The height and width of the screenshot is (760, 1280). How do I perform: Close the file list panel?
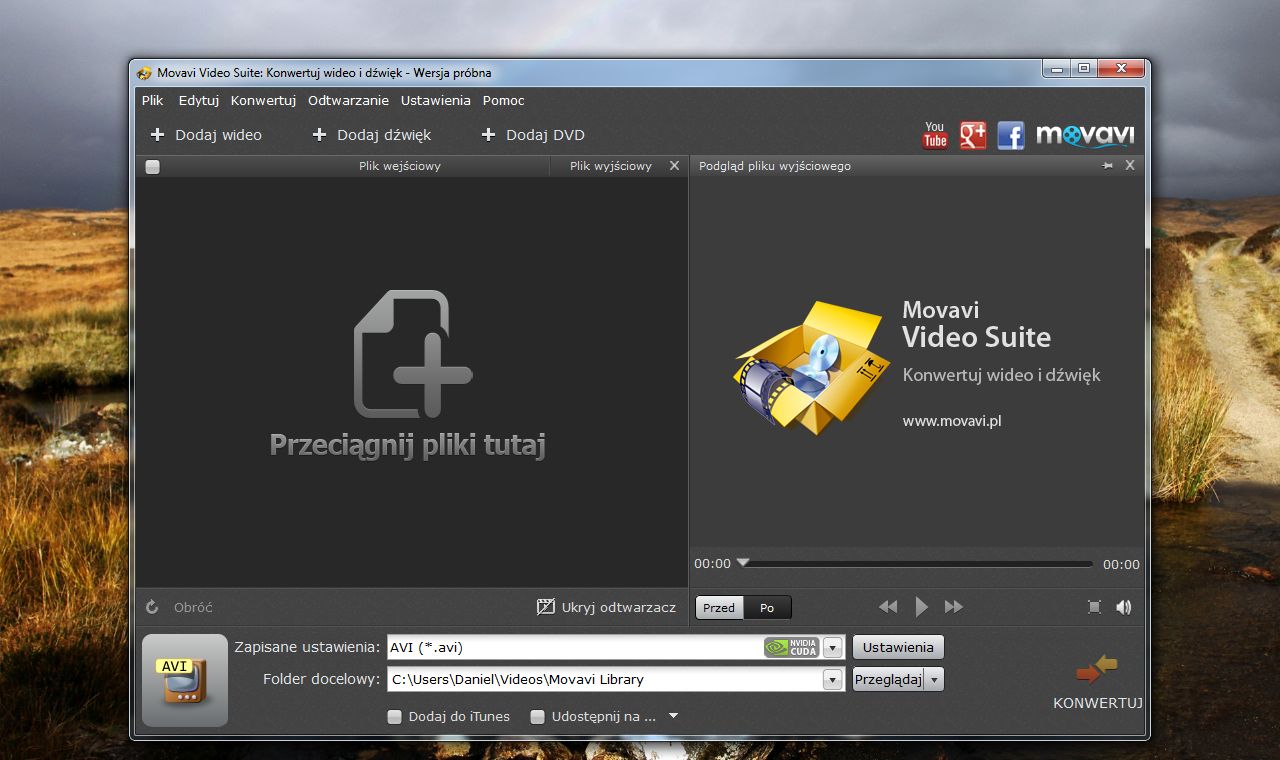[674, 166]
